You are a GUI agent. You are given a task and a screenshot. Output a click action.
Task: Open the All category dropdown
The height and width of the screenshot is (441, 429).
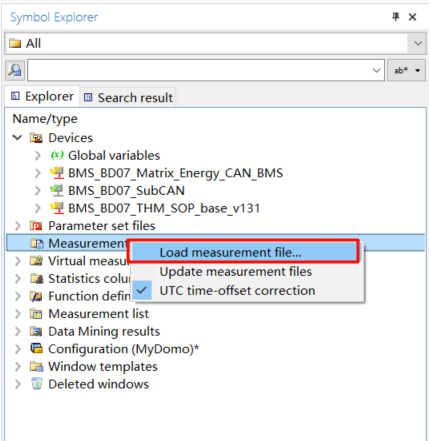[418, 43]
